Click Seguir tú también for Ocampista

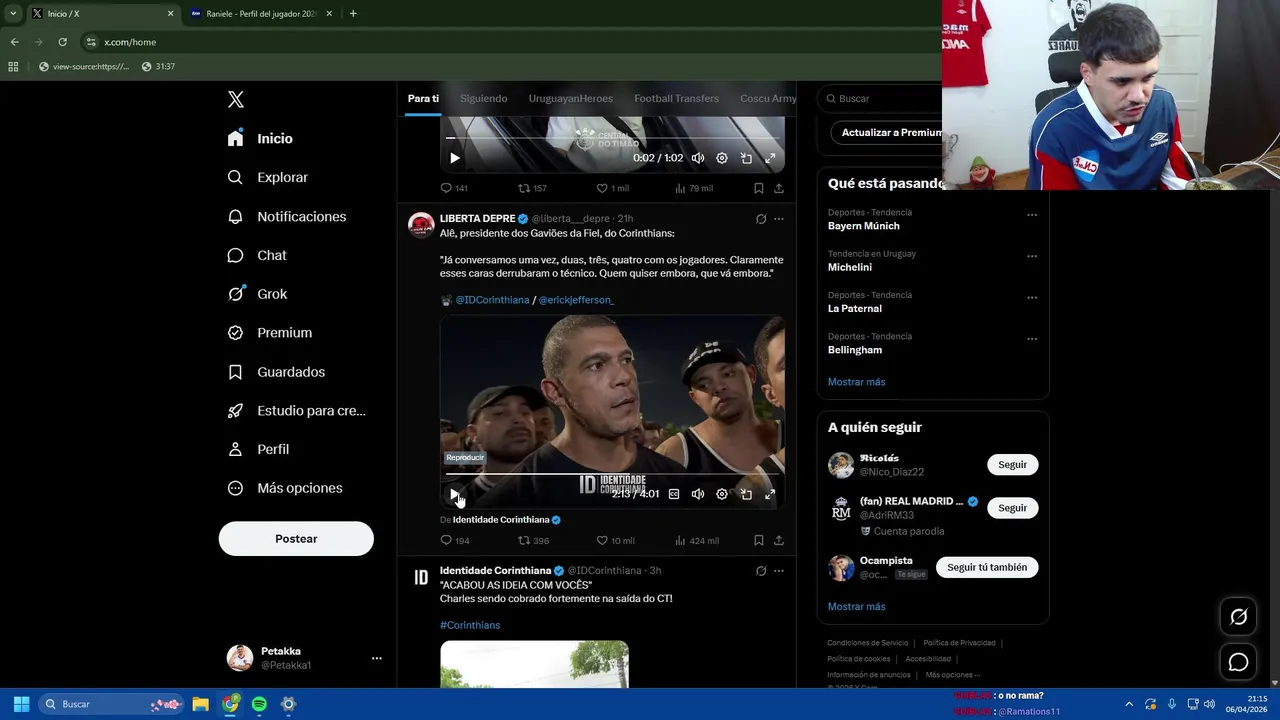point(987,568)
